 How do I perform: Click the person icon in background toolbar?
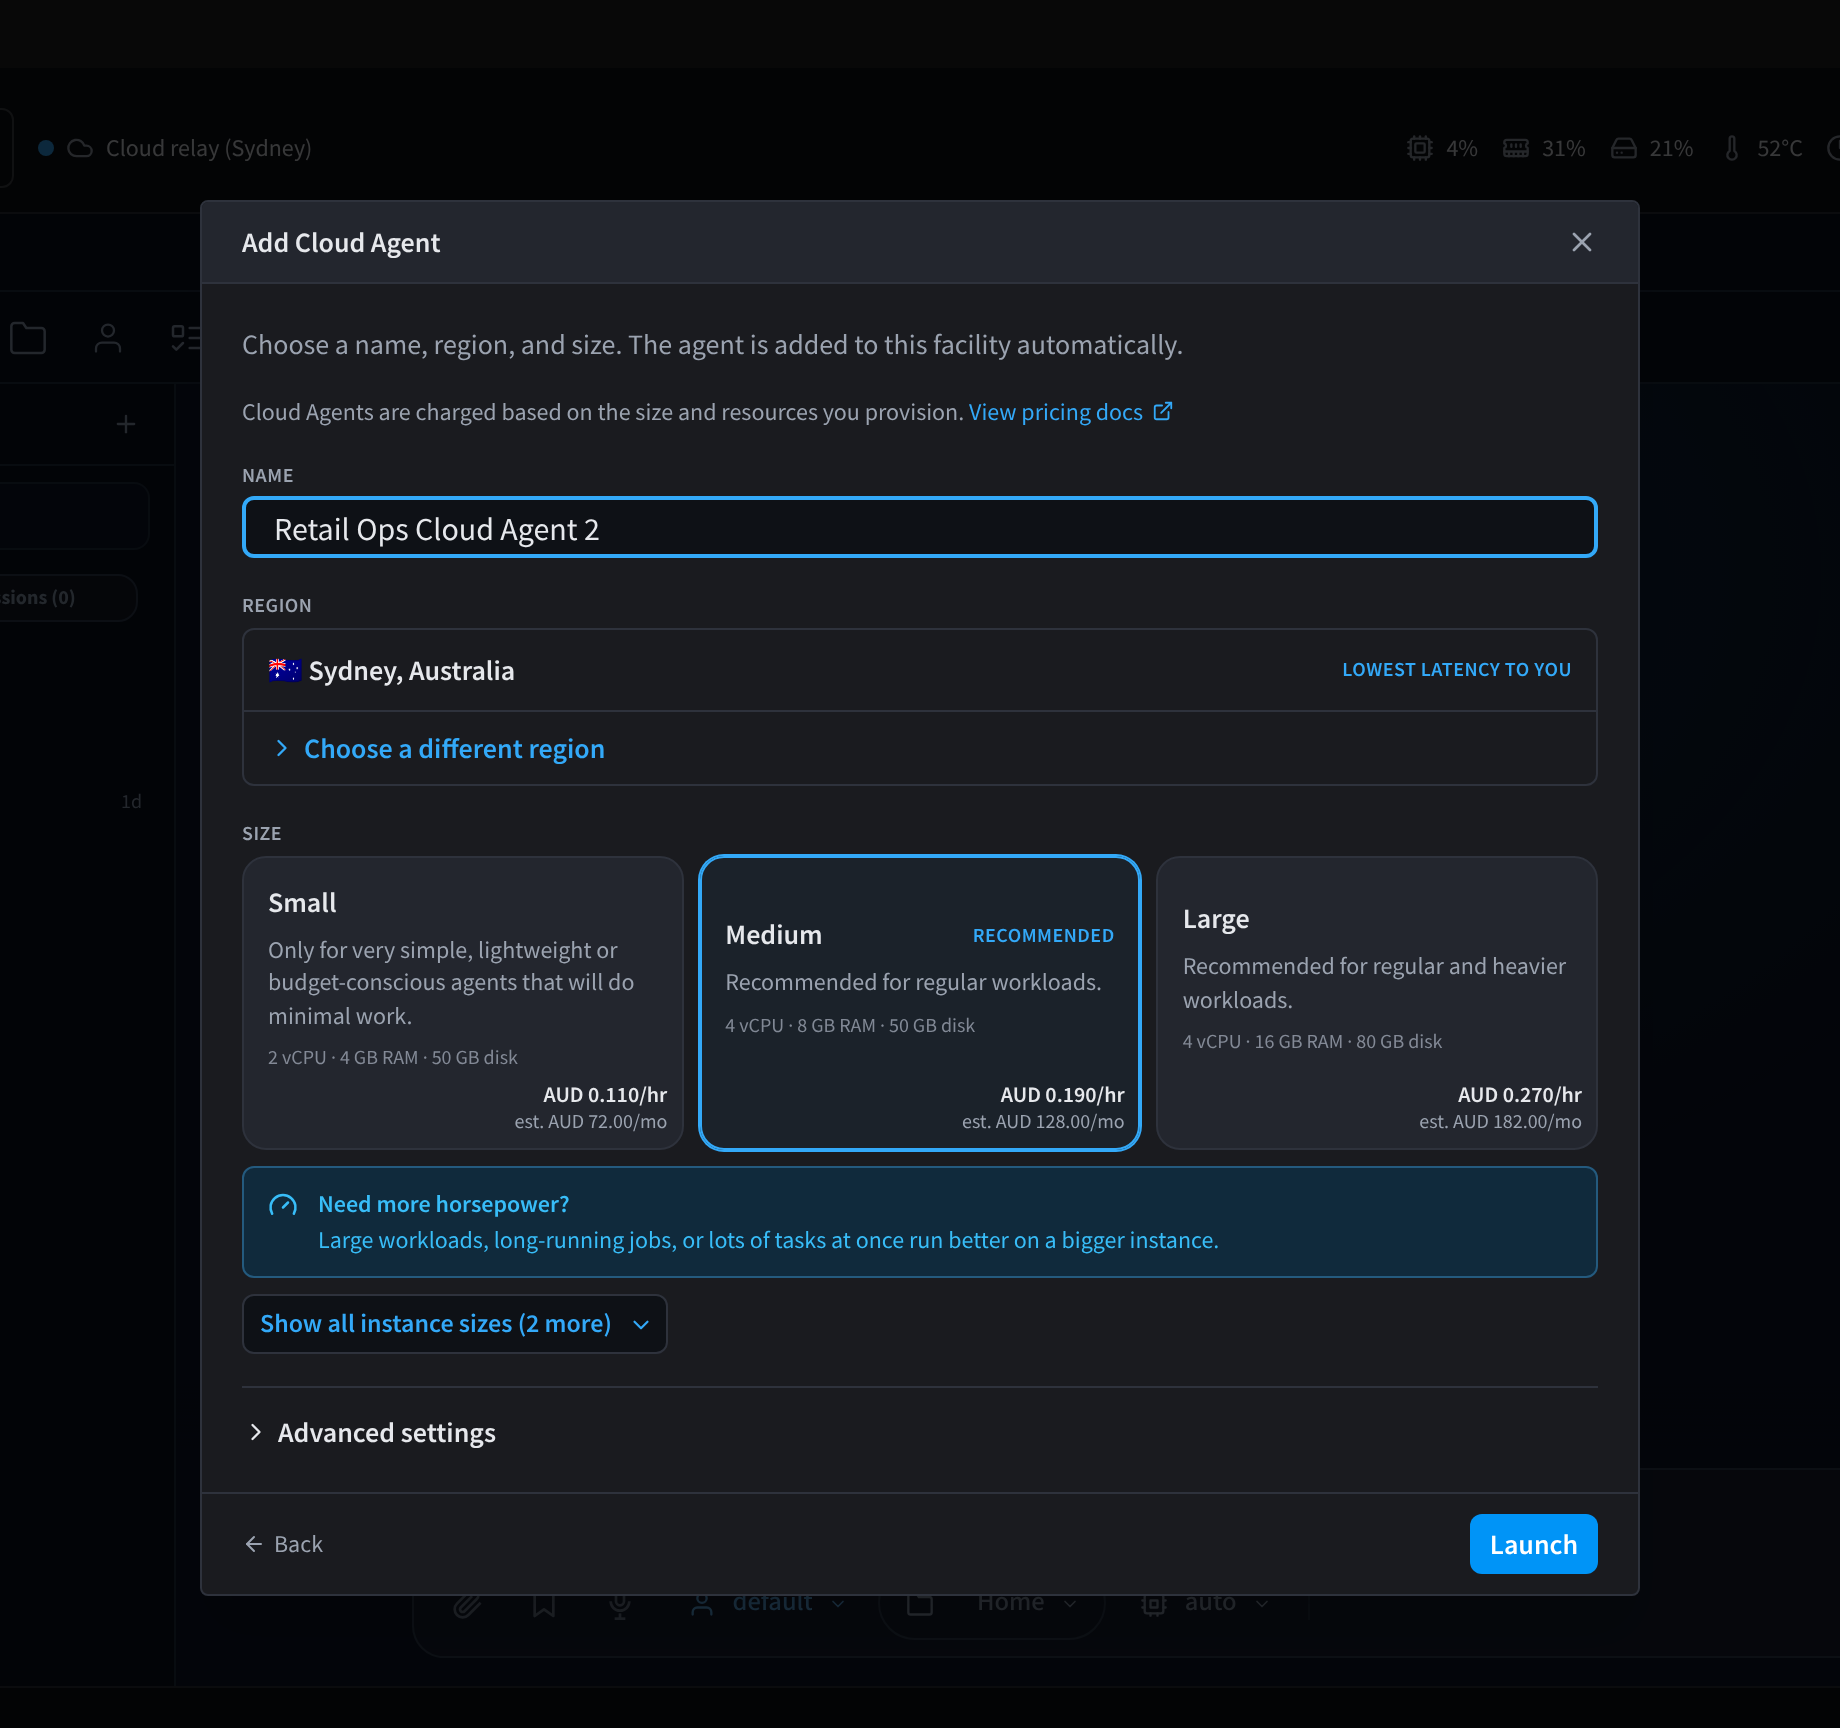[108, 338]
